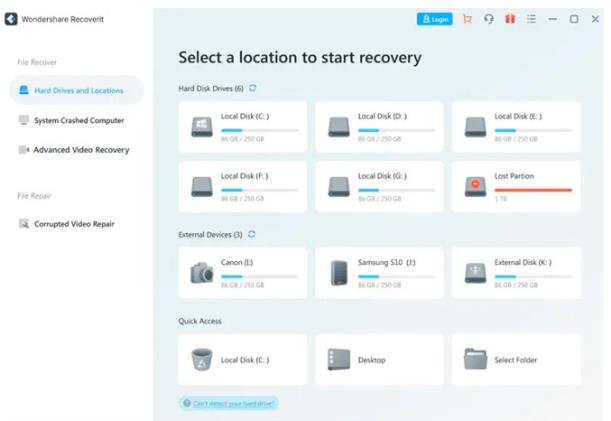Image resolution: width=611 pixels, height=421 pixels.
Task: Switch to Advanced Video Recovery
Action: pos(80,150)
